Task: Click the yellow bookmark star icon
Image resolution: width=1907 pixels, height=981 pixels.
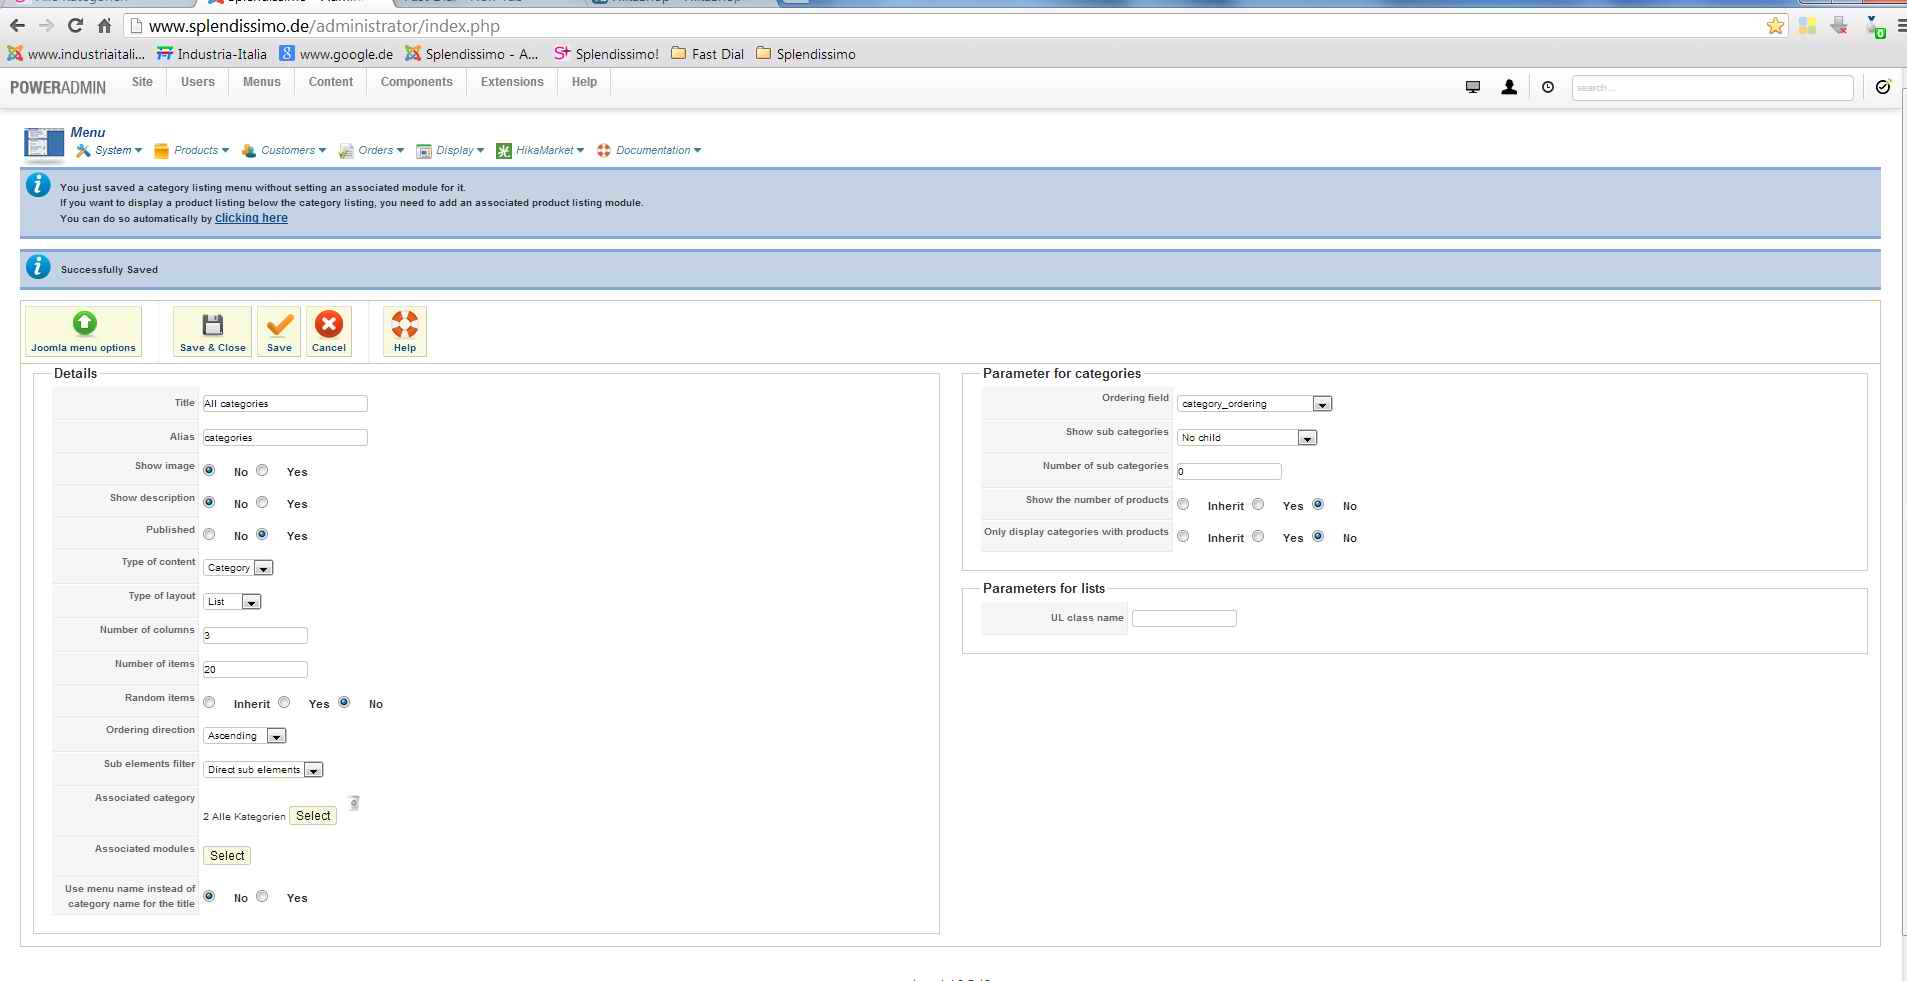Action: click(x=1775, y=26)
